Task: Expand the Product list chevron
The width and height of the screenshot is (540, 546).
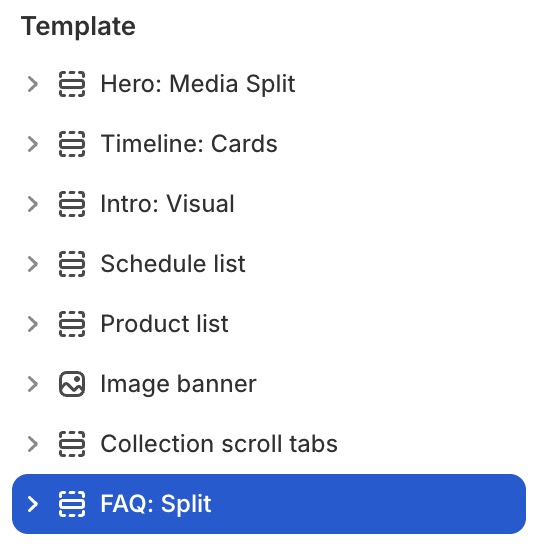Action: point(33,324)
